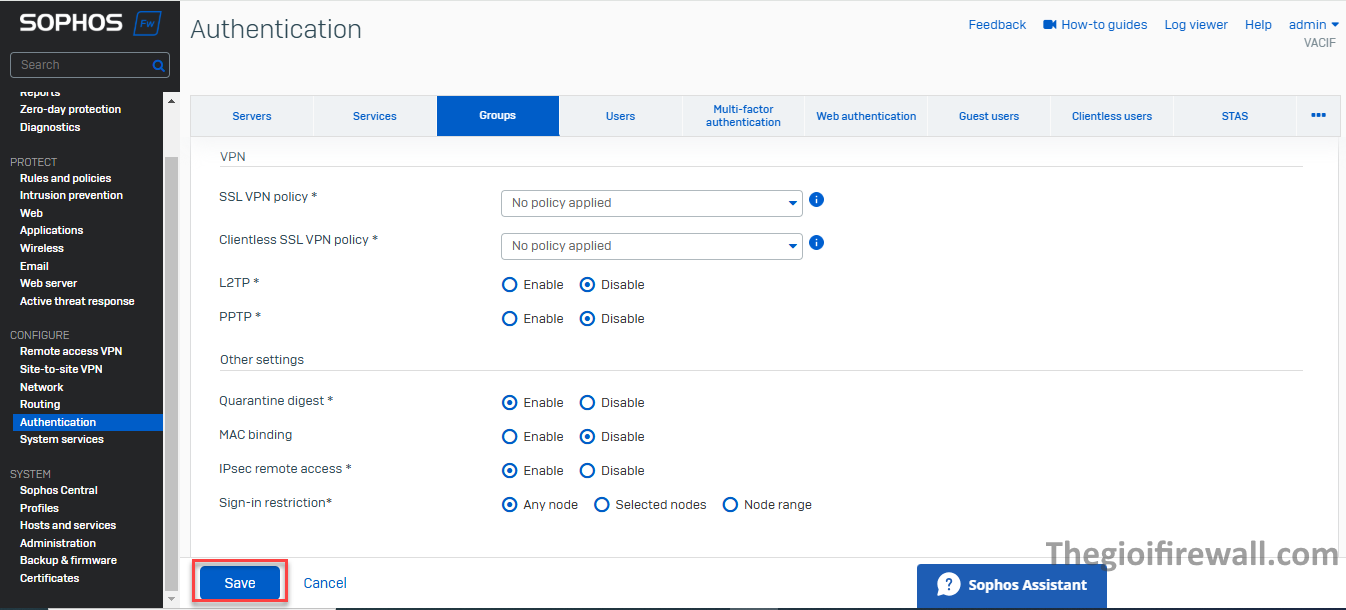The height and width of the screenshot is (610, 1346).
Task: Switch to the Users tab
Action: [x=620, y=116]
